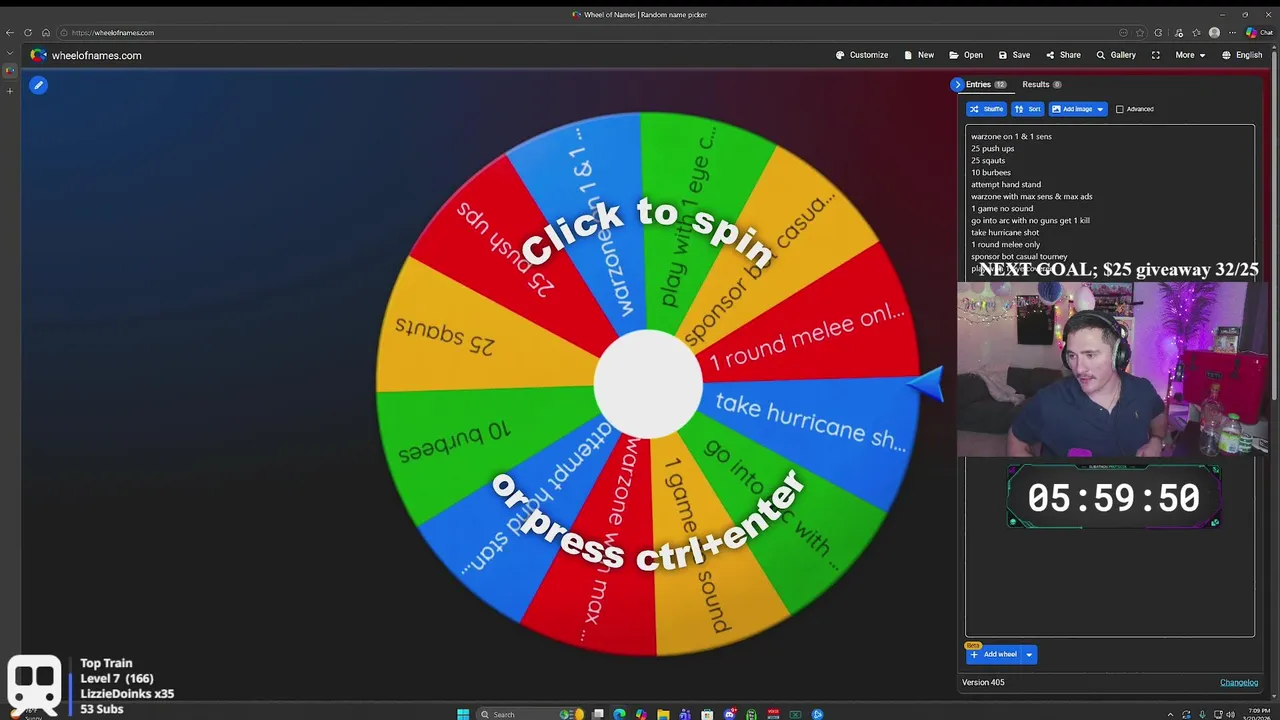Switch to the Results tab

point(1041,84)
